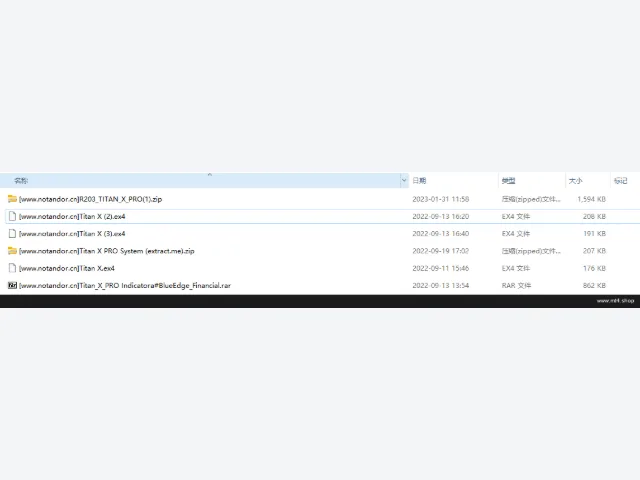Sort by the 标记 tag column header
640x480 pixels.
click(620, 180)
